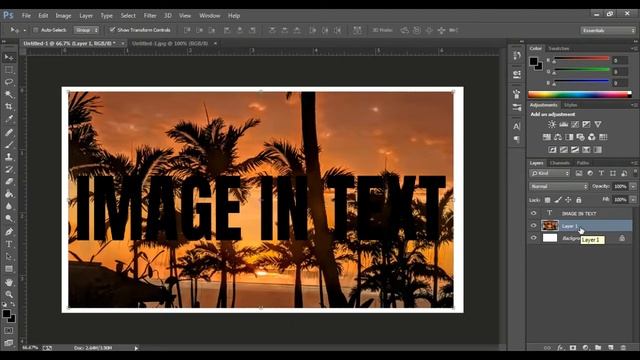
Task: Click the Exposure adjustment icon
Action: coord(587,124)
